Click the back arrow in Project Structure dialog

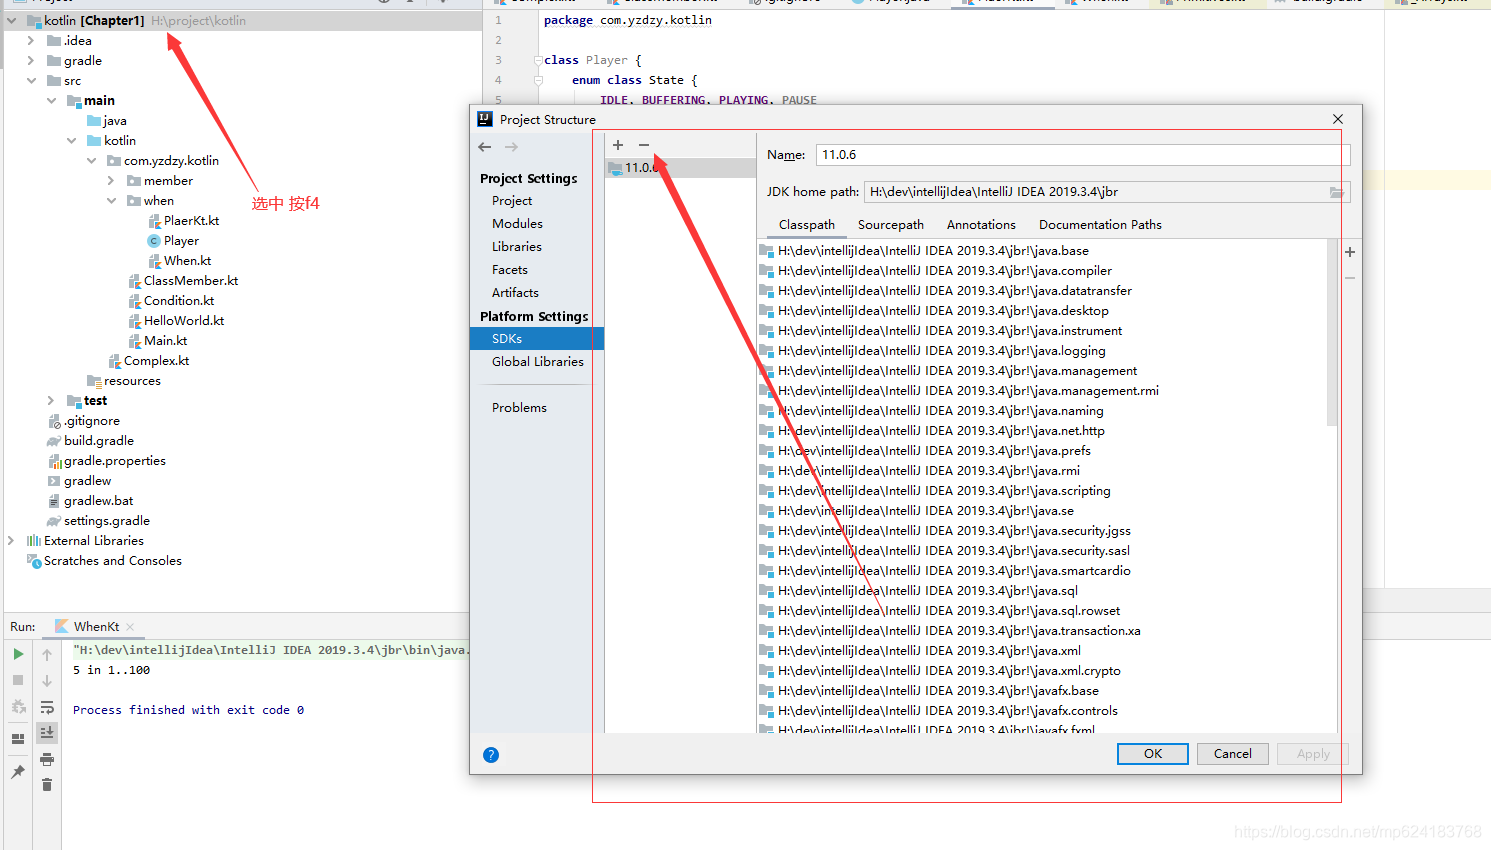485,147
